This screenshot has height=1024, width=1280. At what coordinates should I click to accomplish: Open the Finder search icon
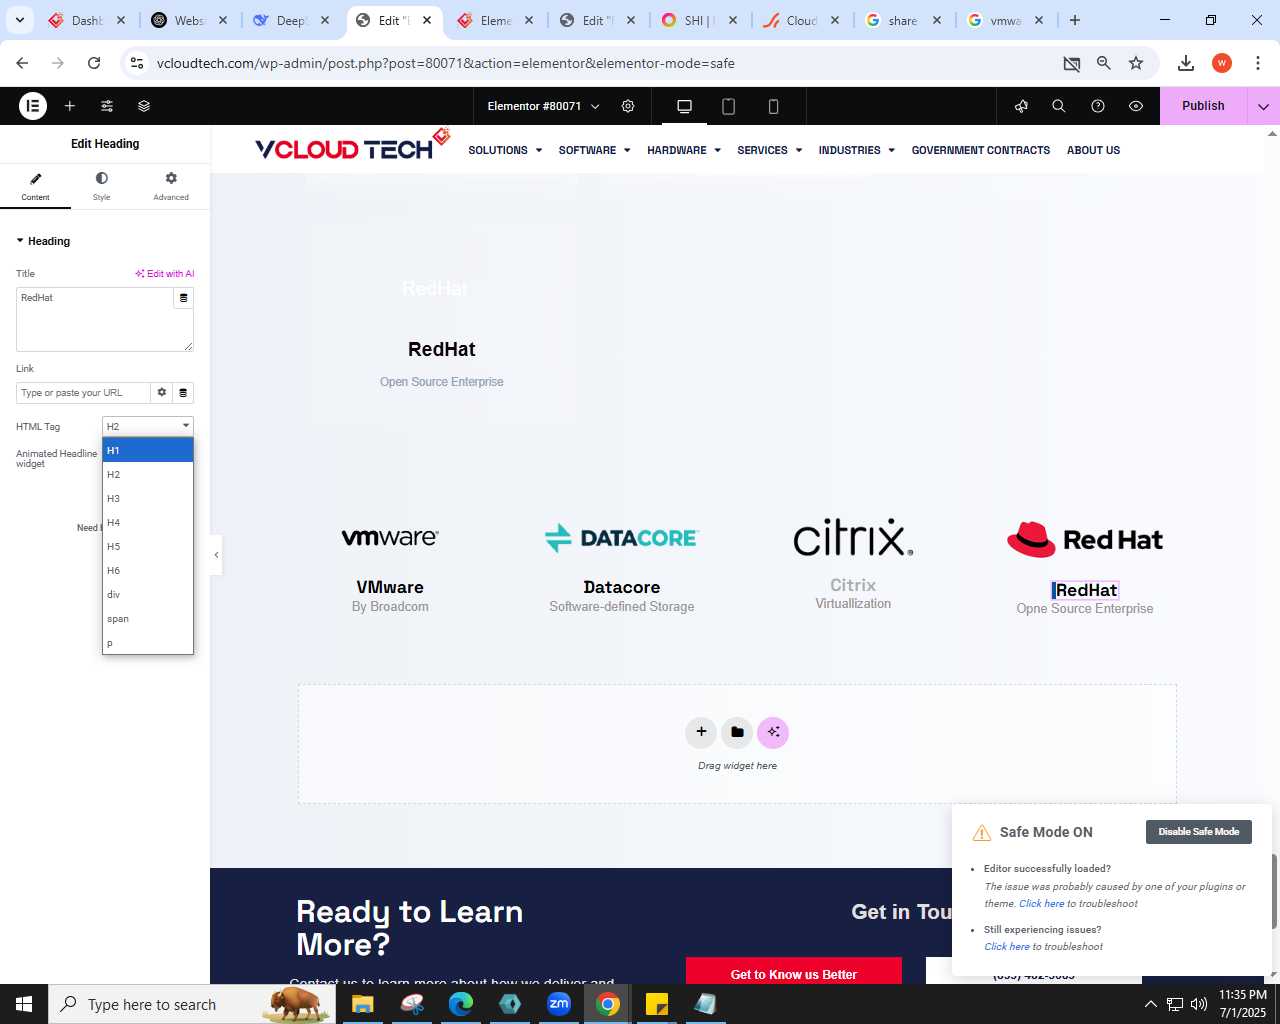[1059, 106]
